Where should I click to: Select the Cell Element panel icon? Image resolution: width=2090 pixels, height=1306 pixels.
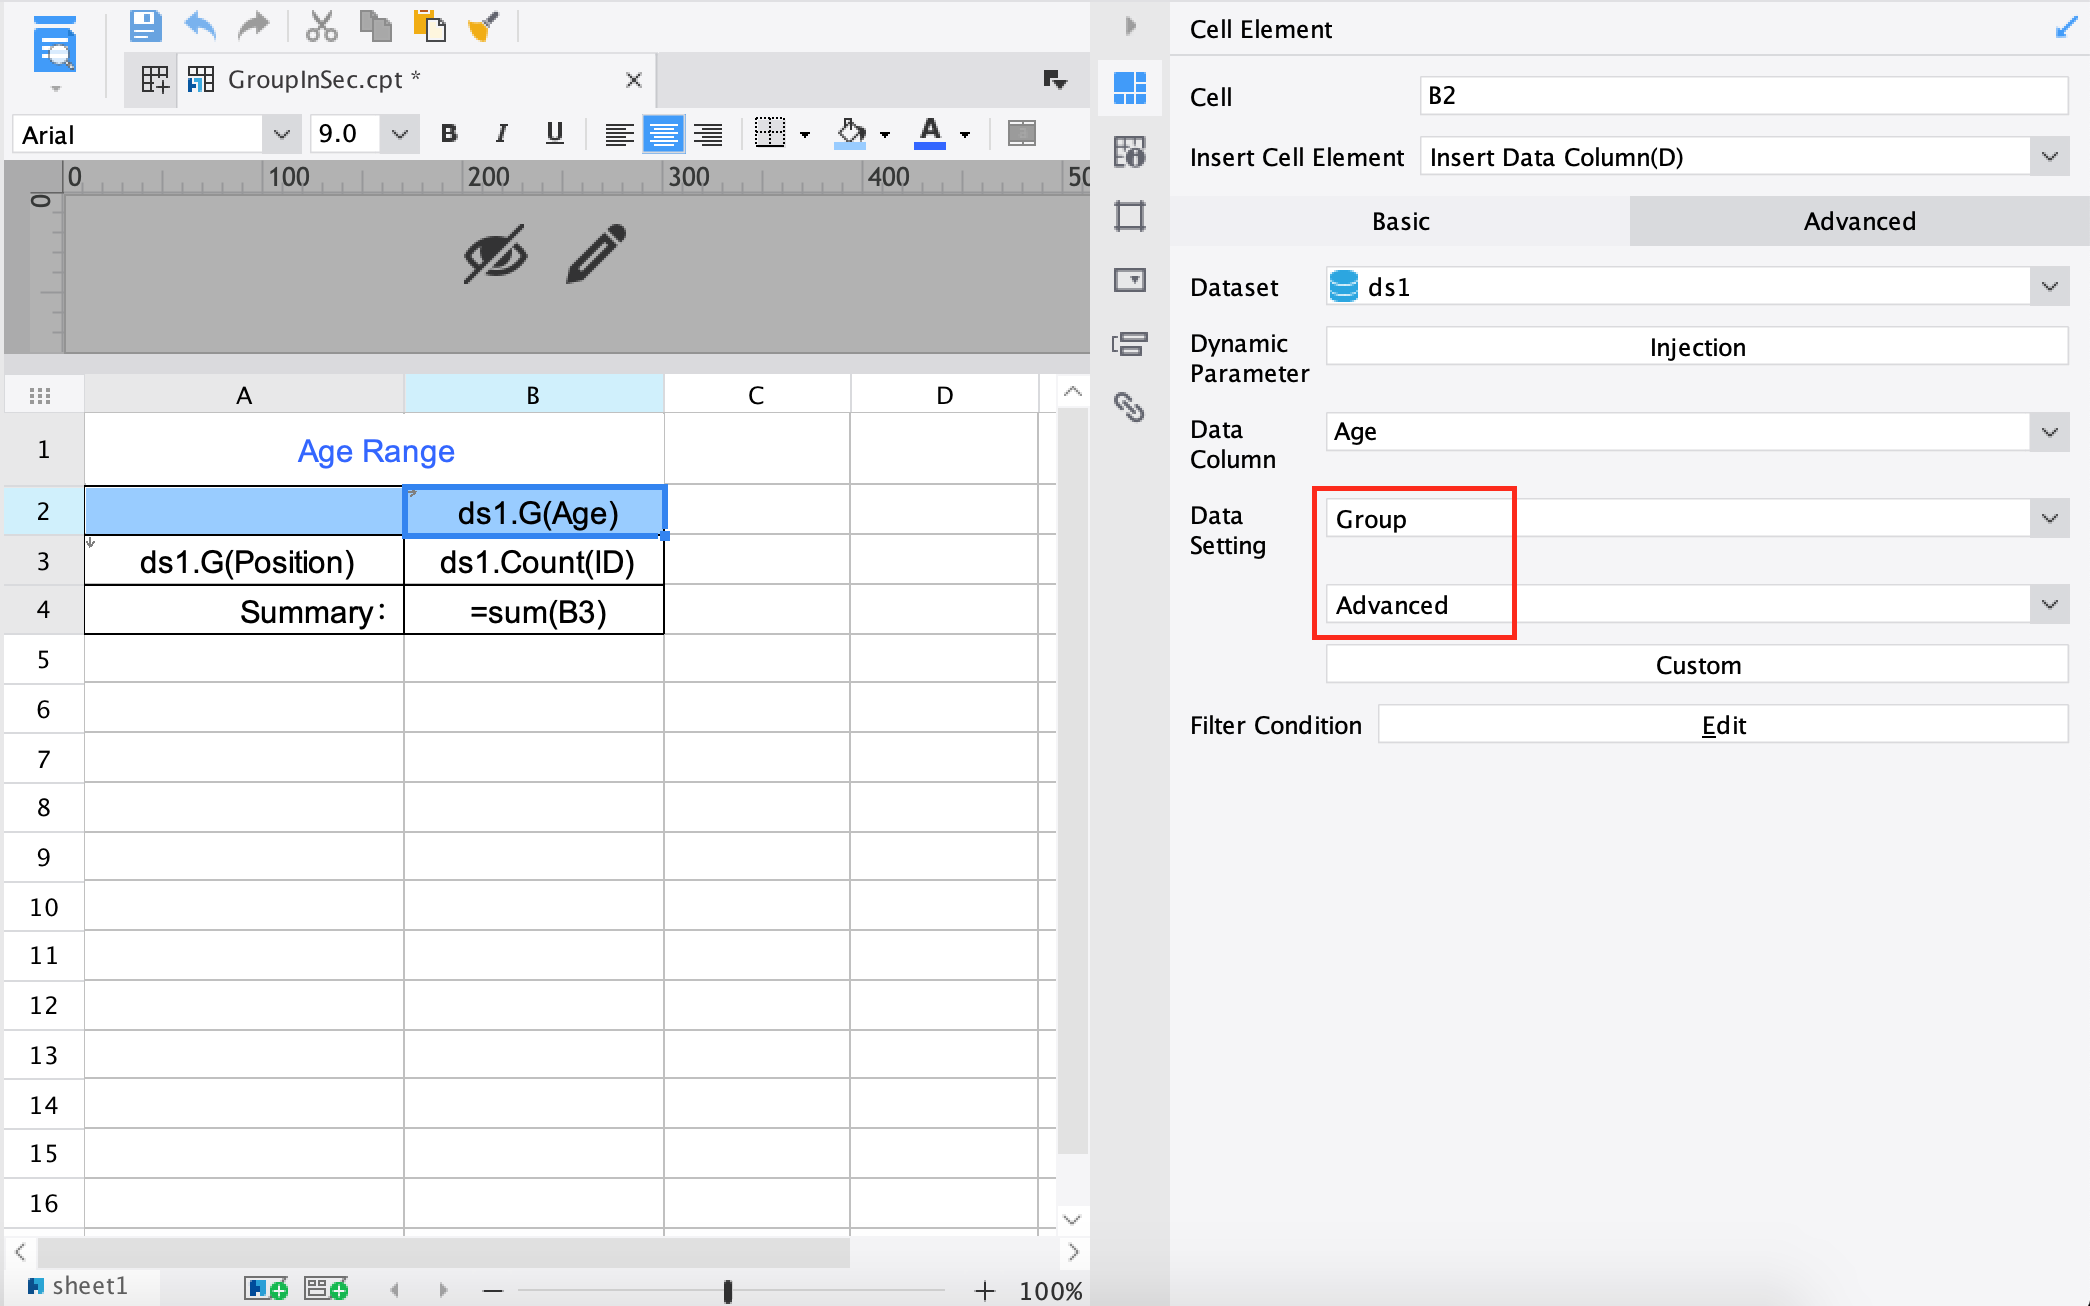[x=1130, y=88]
